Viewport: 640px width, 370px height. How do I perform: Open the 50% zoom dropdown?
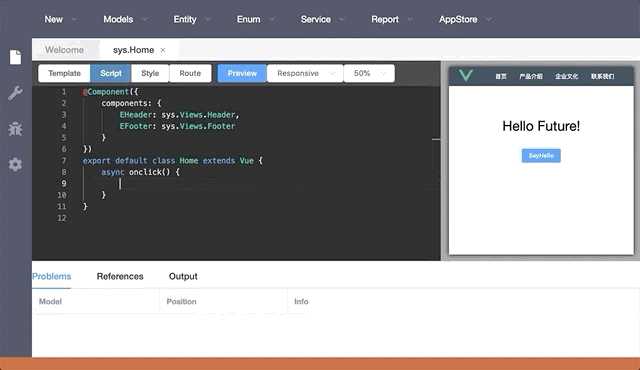(369, 73)
